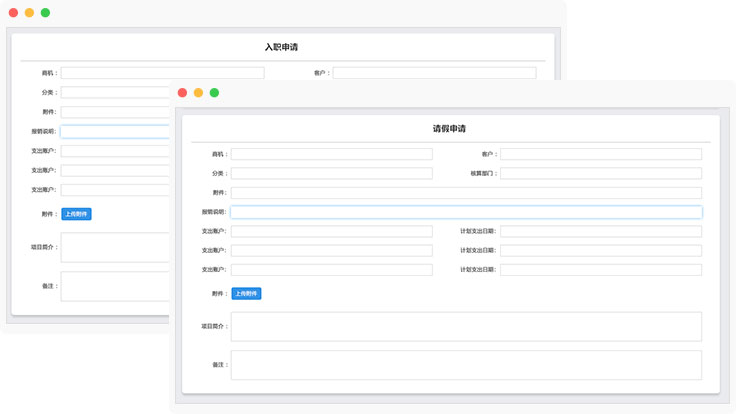Click the 商机 field in 入职申请 form
736x414 pixels.
click(162, 73)
